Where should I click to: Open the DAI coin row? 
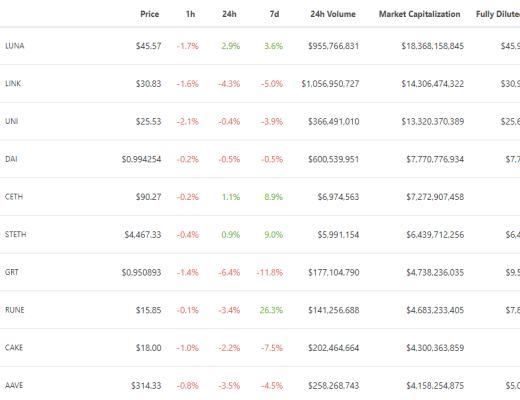(x=260, y=159)
